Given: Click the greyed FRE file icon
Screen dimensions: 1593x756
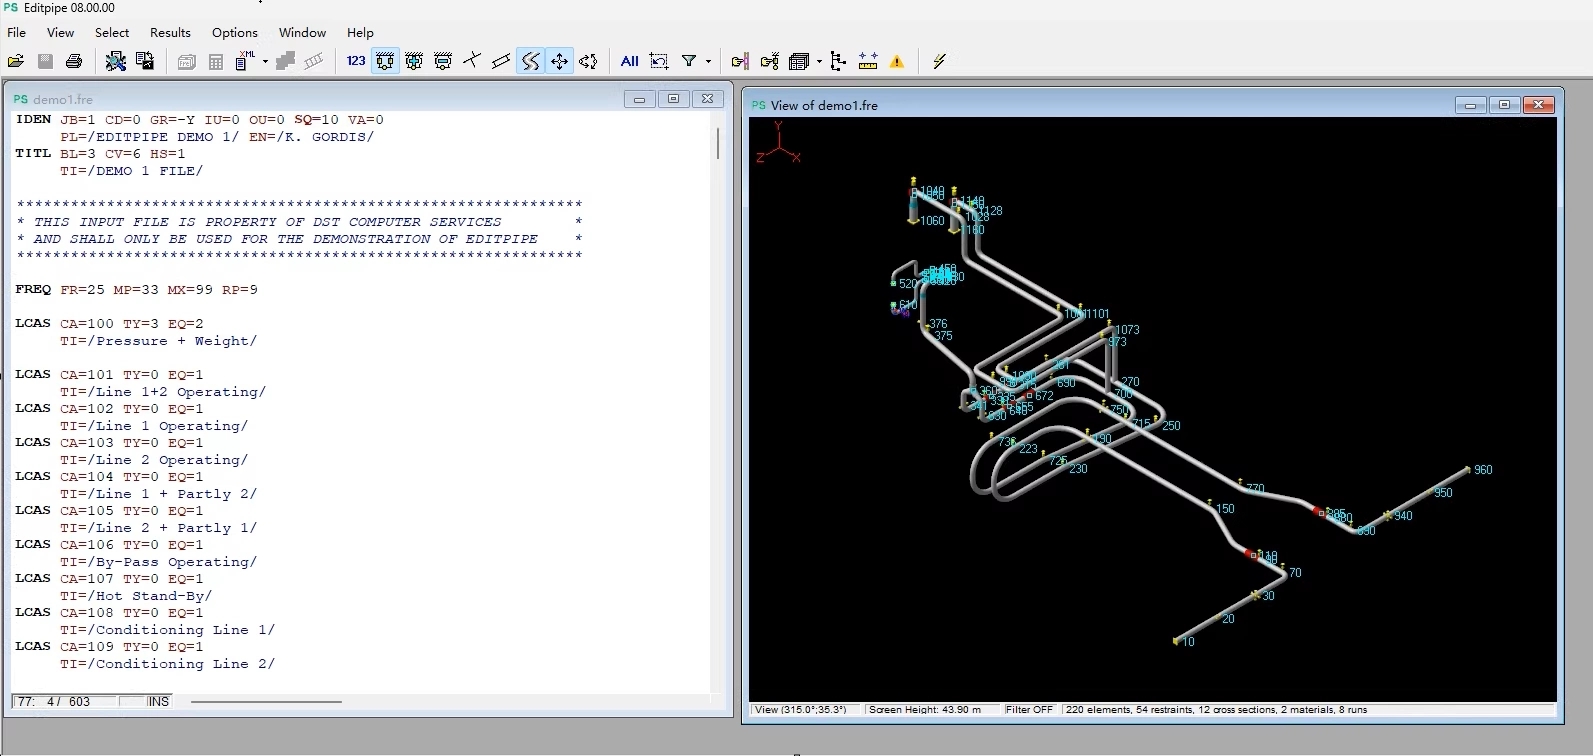Looking at the screenshot, I should pyautogui.click(x=187, y=61).
